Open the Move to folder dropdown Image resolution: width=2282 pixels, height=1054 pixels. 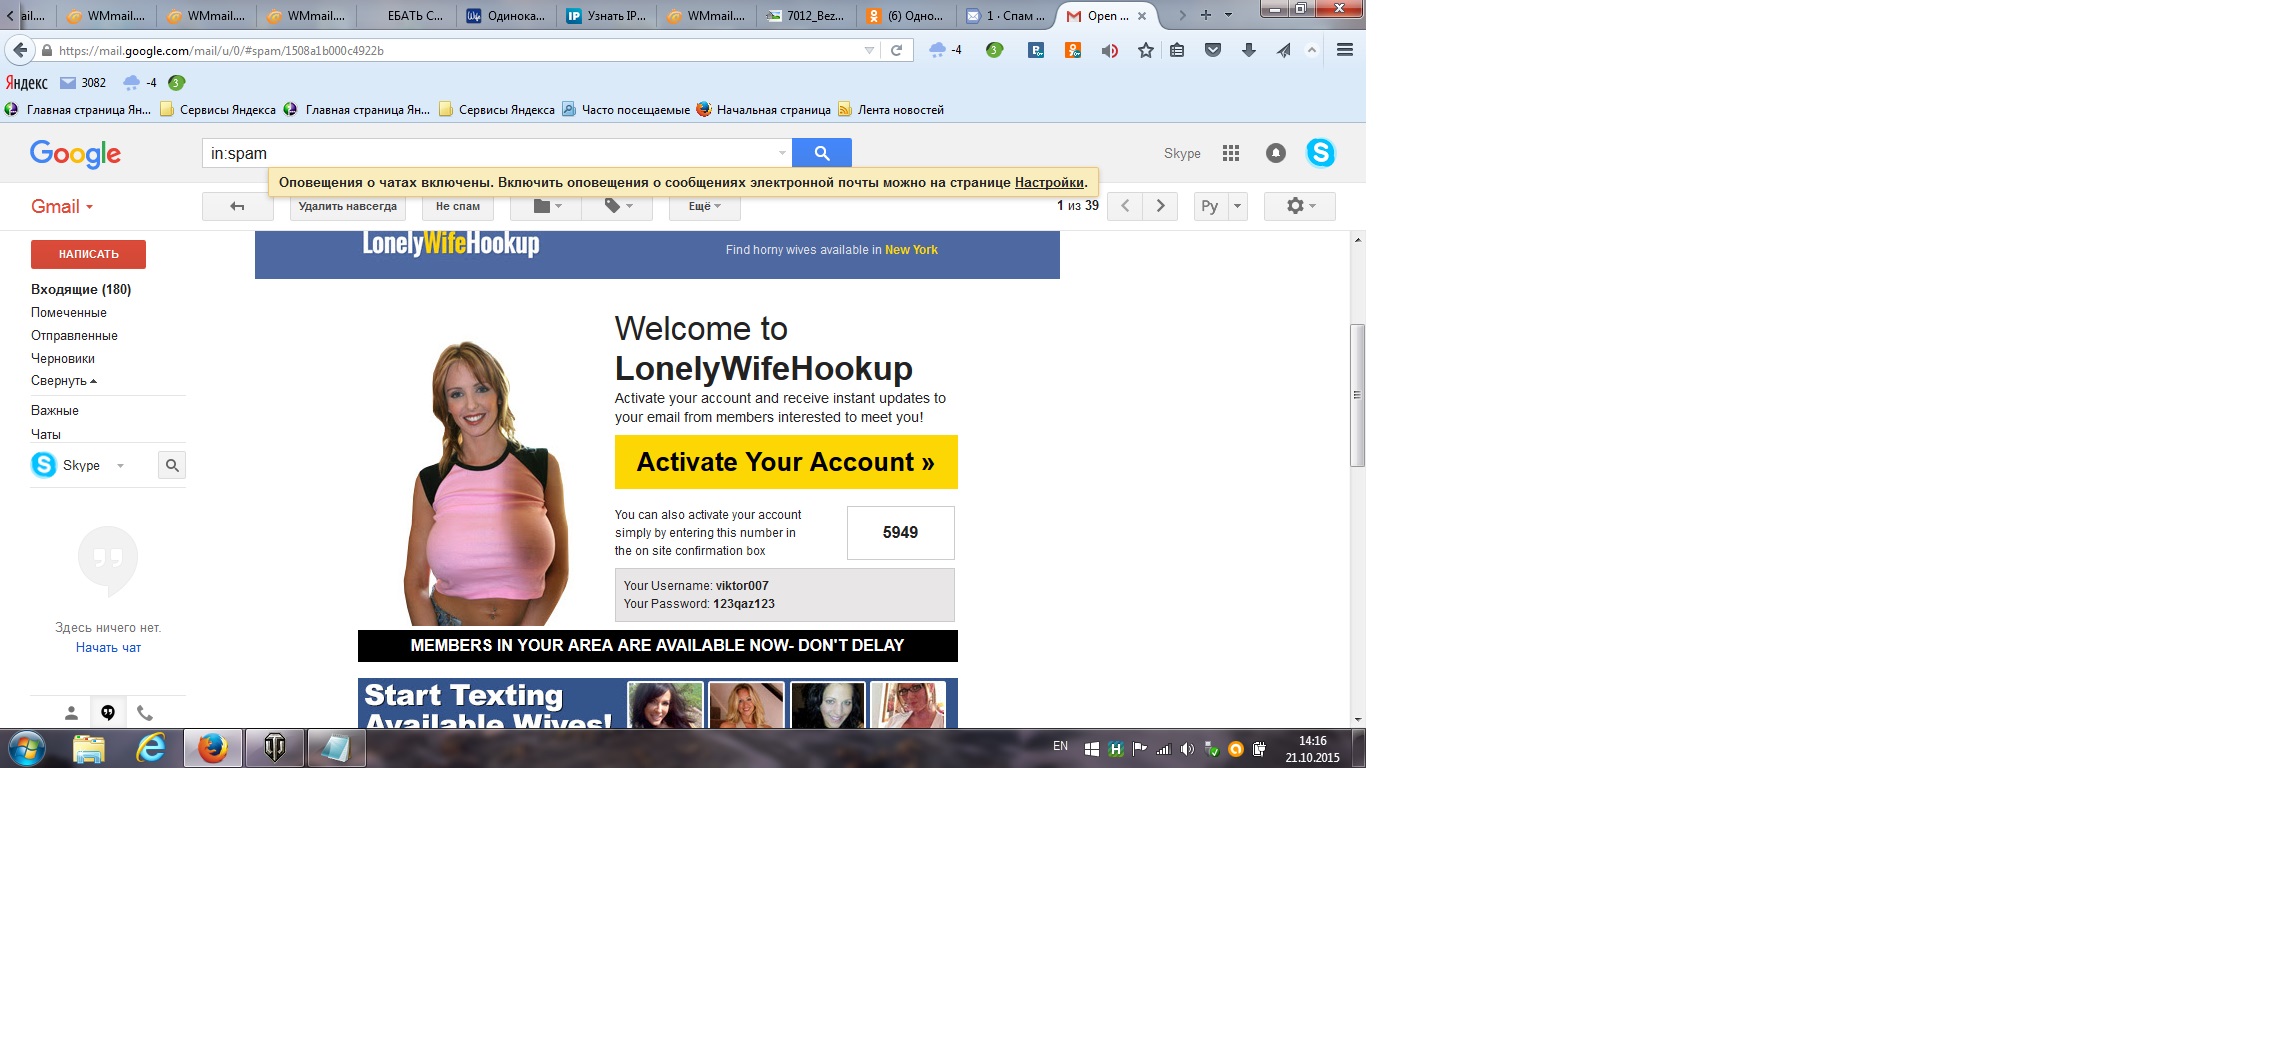[547, 206]
